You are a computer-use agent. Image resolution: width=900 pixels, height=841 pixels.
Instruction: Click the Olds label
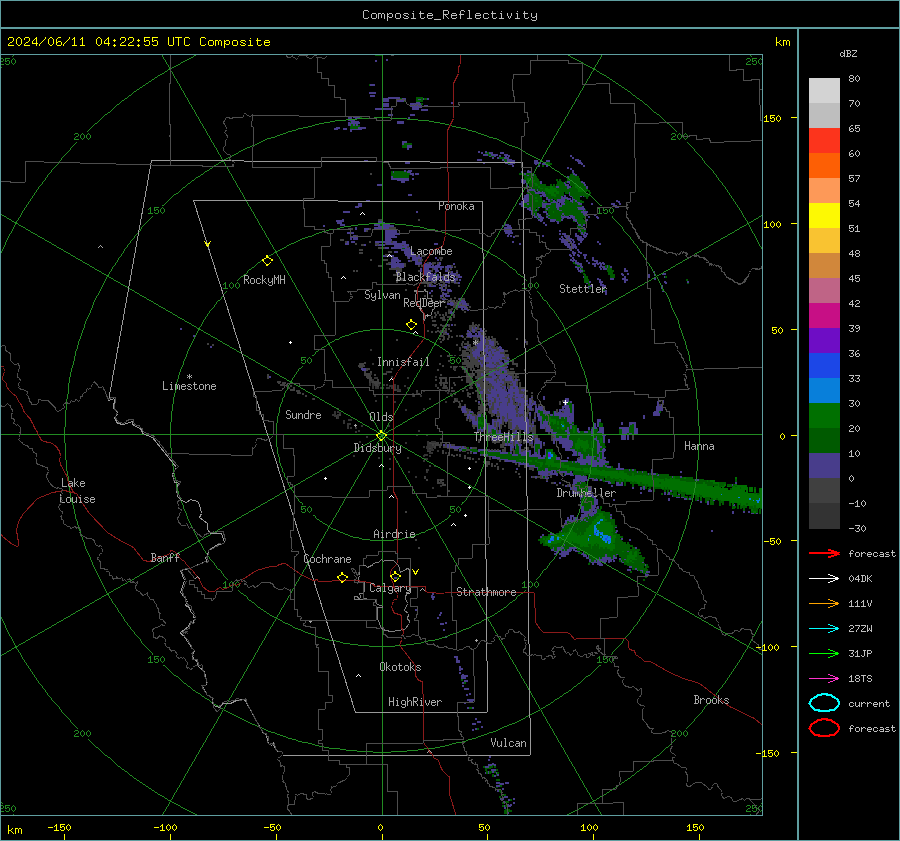point(381,417)
